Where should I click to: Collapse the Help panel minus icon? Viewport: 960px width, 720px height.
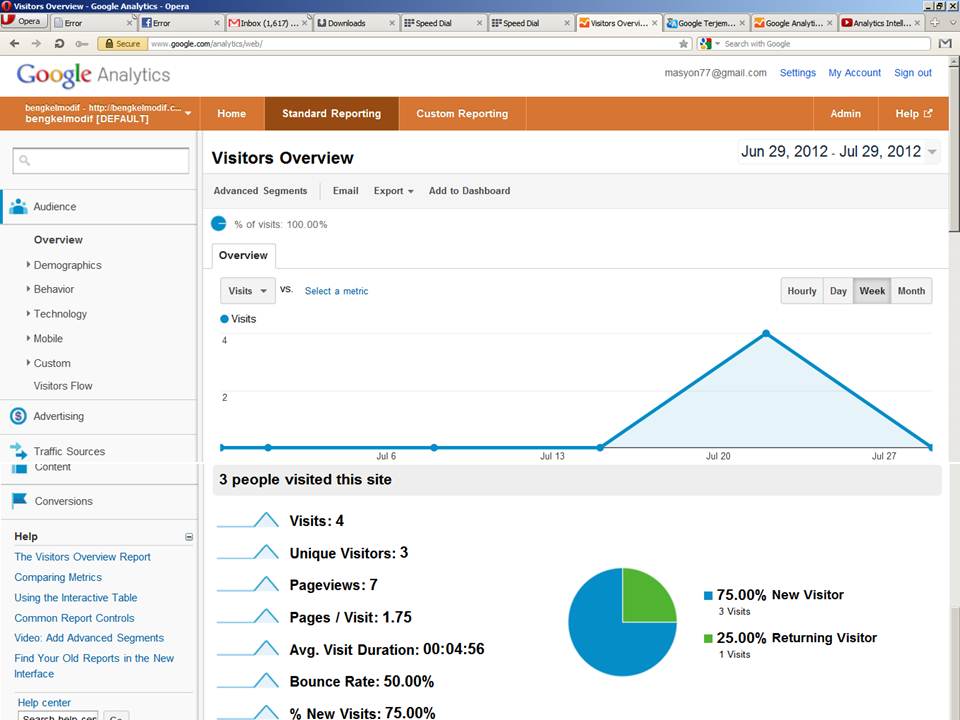coord(189,537)
